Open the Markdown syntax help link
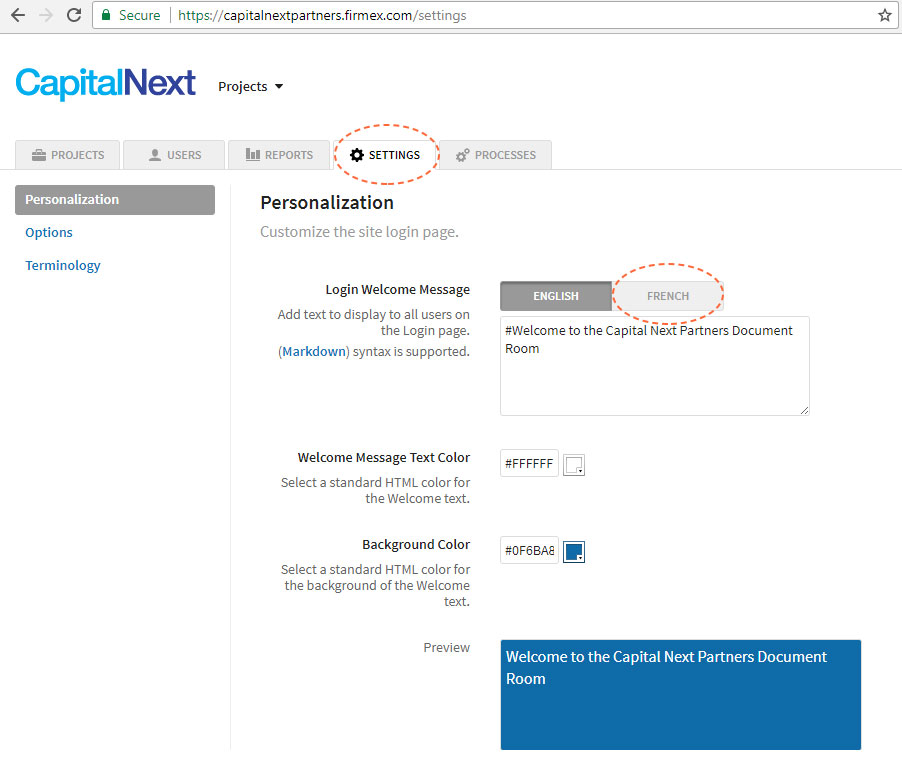This screenshot has width=902, height=764. (314, 352)
